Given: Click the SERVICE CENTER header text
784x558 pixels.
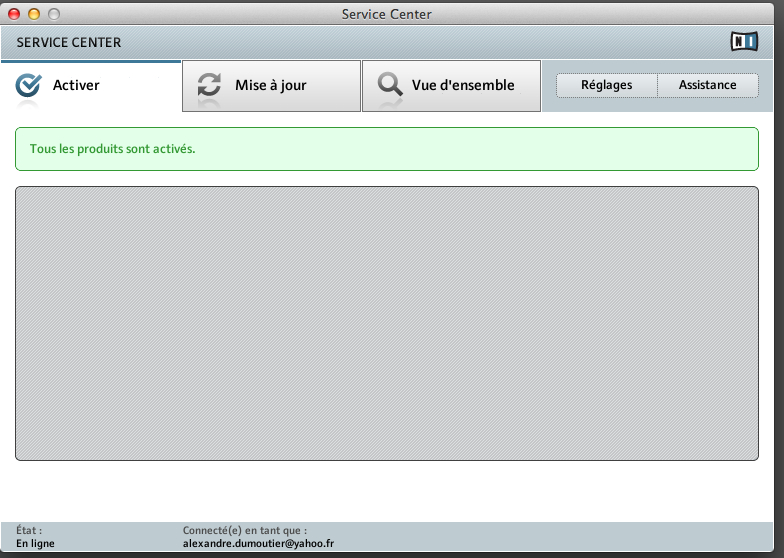Looking at the screenshot, I should point(69,42).
